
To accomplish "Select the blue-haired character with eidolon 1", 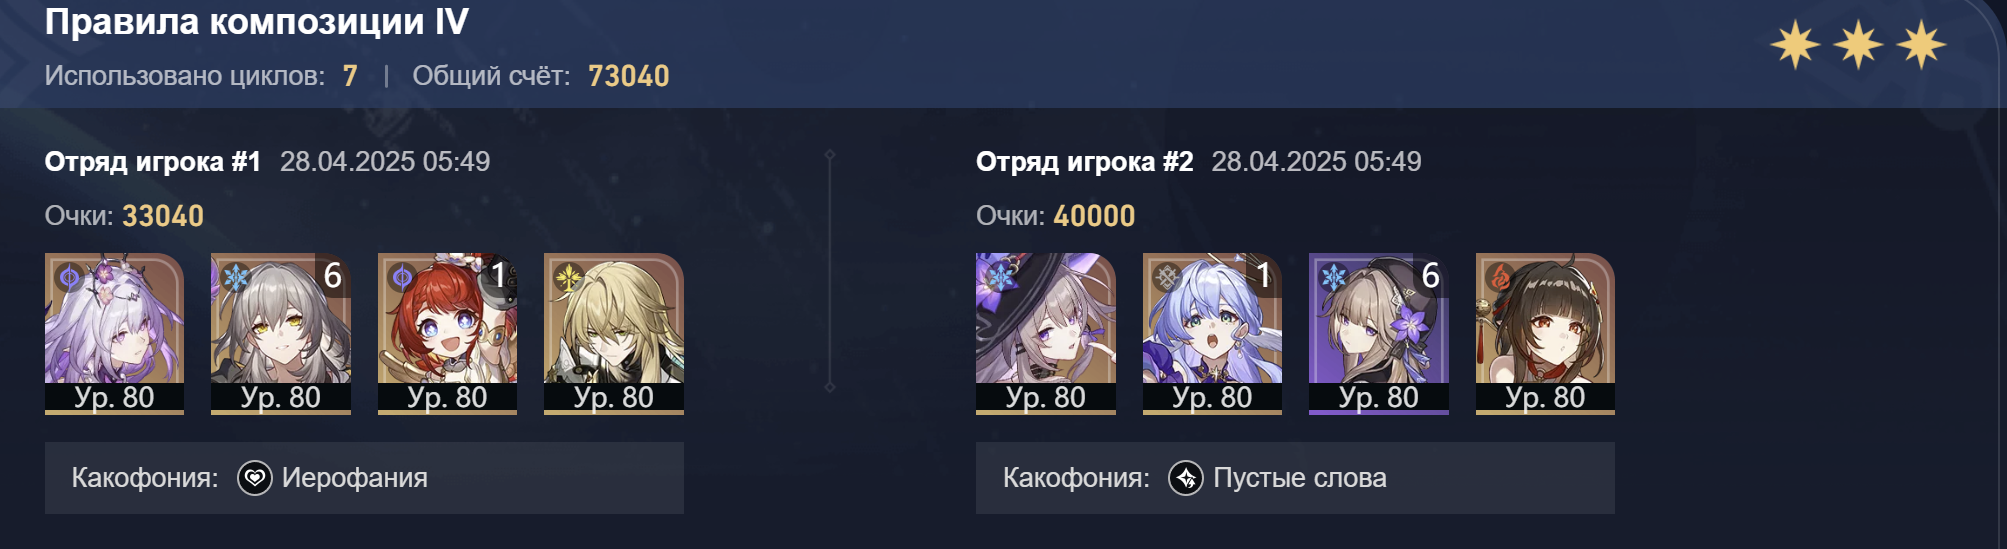I will [x=1212, y=333].
